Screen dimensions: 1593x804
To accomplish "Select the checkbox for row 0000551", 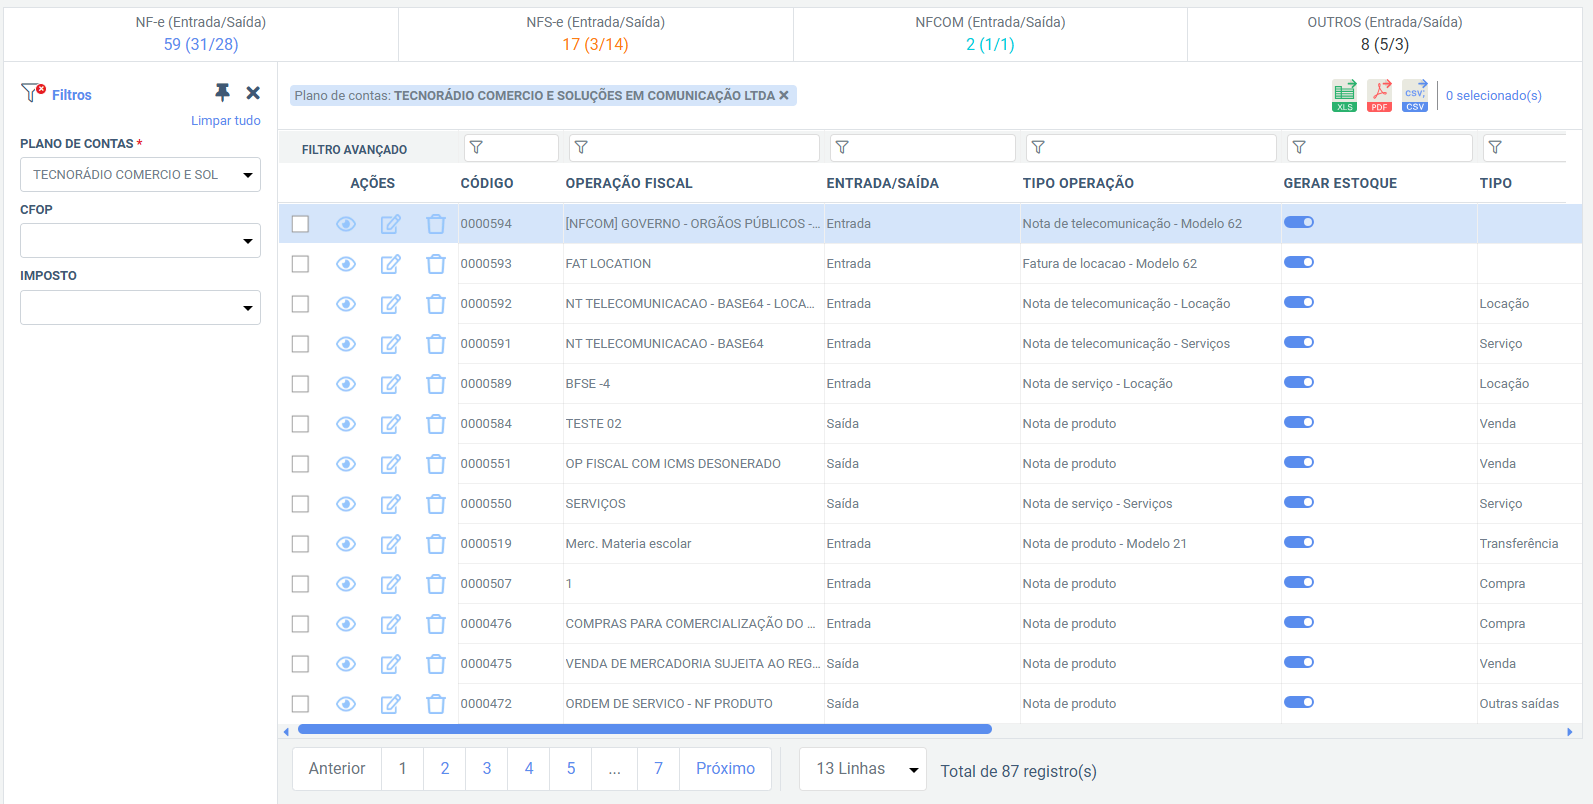I will click(x=300, y=464).
